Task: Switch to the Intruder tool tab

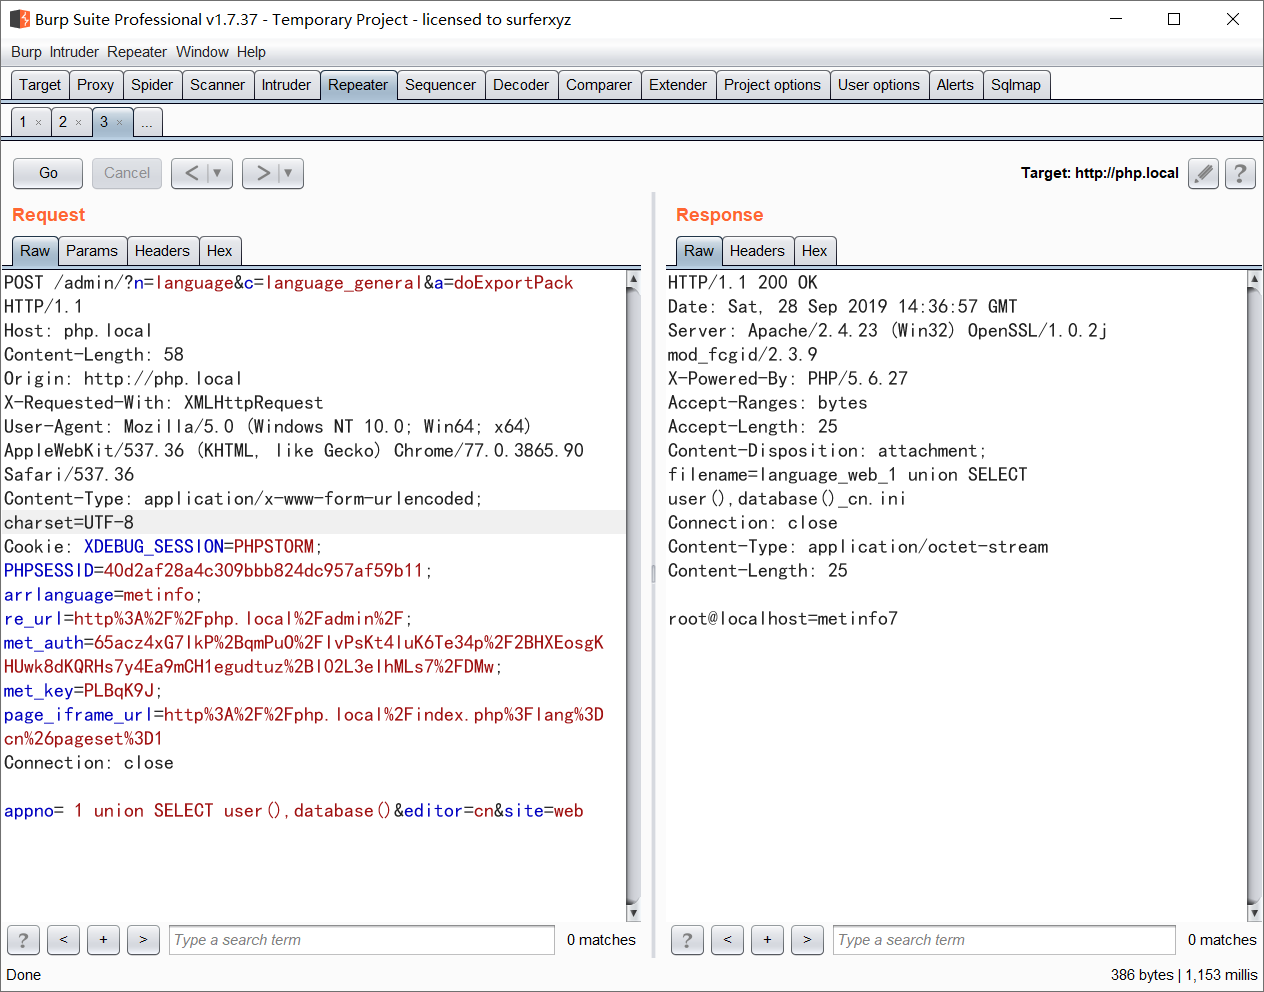Action: pos(286,85)
